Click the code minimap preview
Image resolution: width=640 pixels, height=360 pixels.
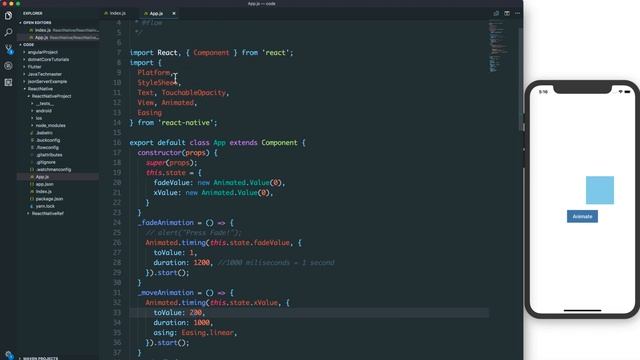pyautogui.click(x=498, y=47)
